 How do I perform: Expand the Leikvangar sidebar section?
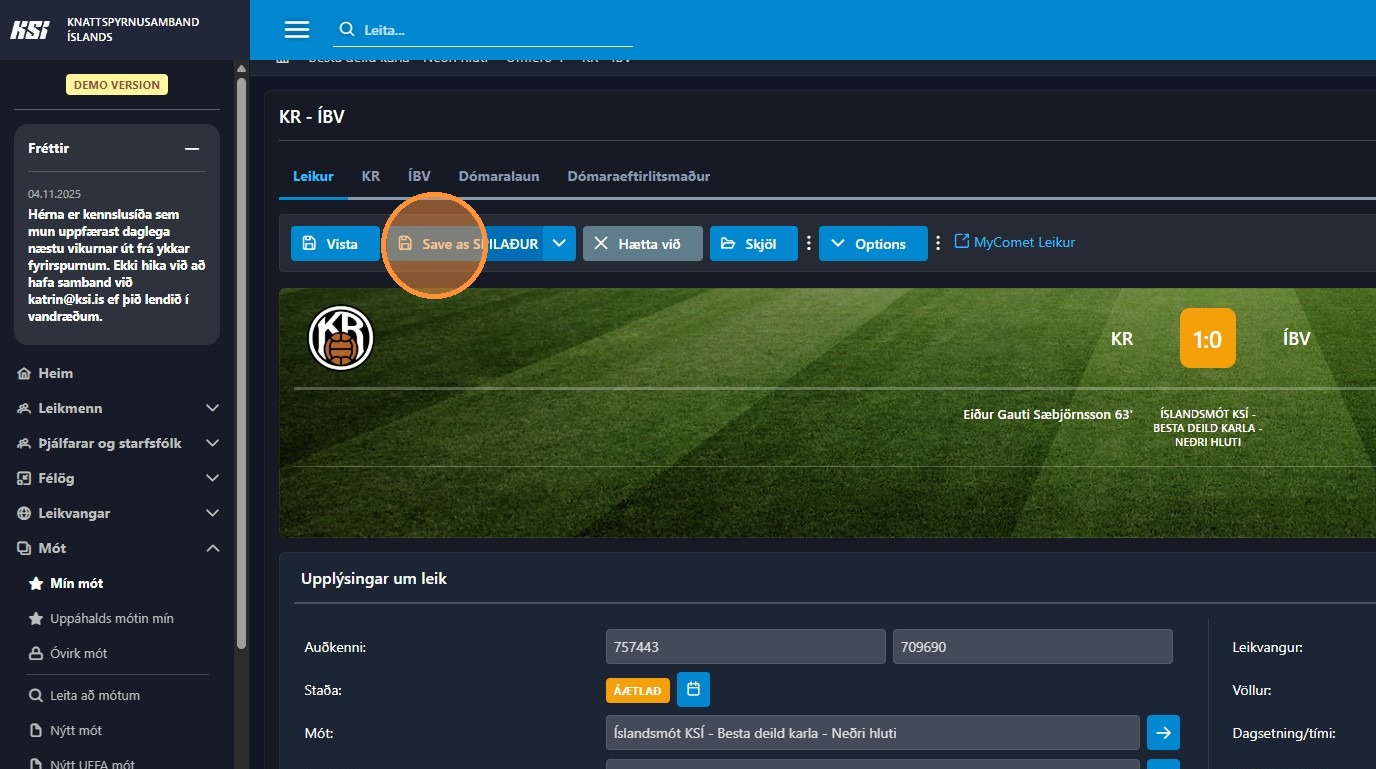click(117, 513)
